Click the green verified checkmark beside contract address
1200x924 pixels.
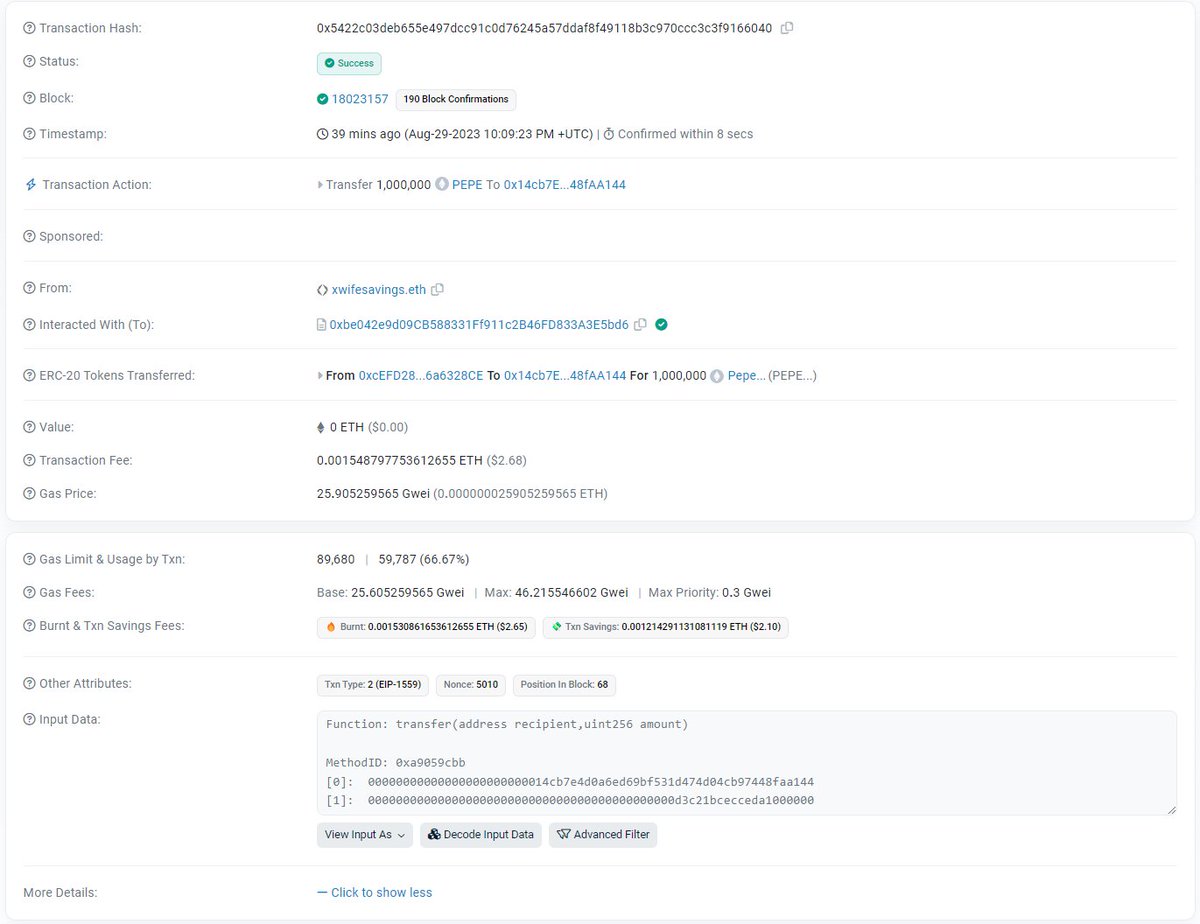(x=662, y=325)
